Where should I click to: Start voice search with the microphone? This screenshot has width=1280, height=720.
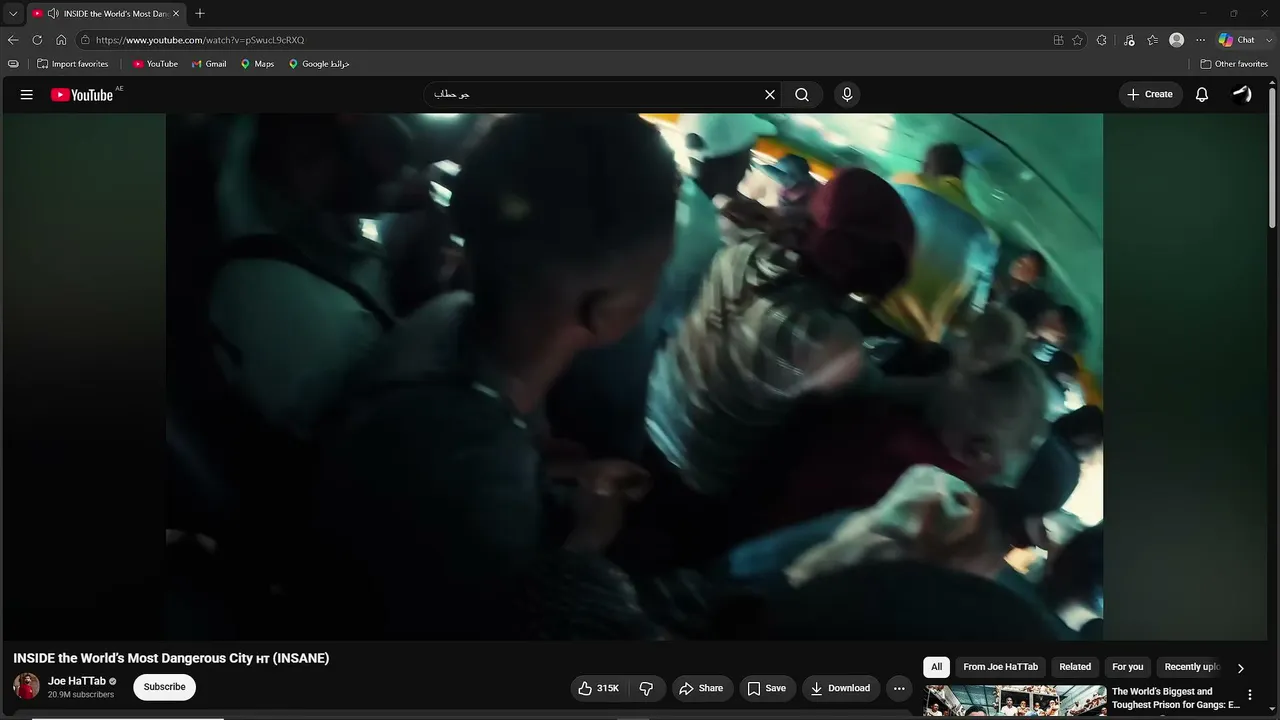pyautogui.click(x=847, y=95)
